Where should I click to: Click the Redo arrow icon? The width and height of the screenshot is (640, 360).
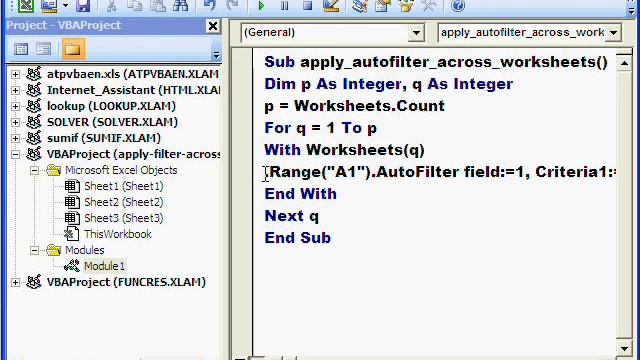(x=232, y=6)
